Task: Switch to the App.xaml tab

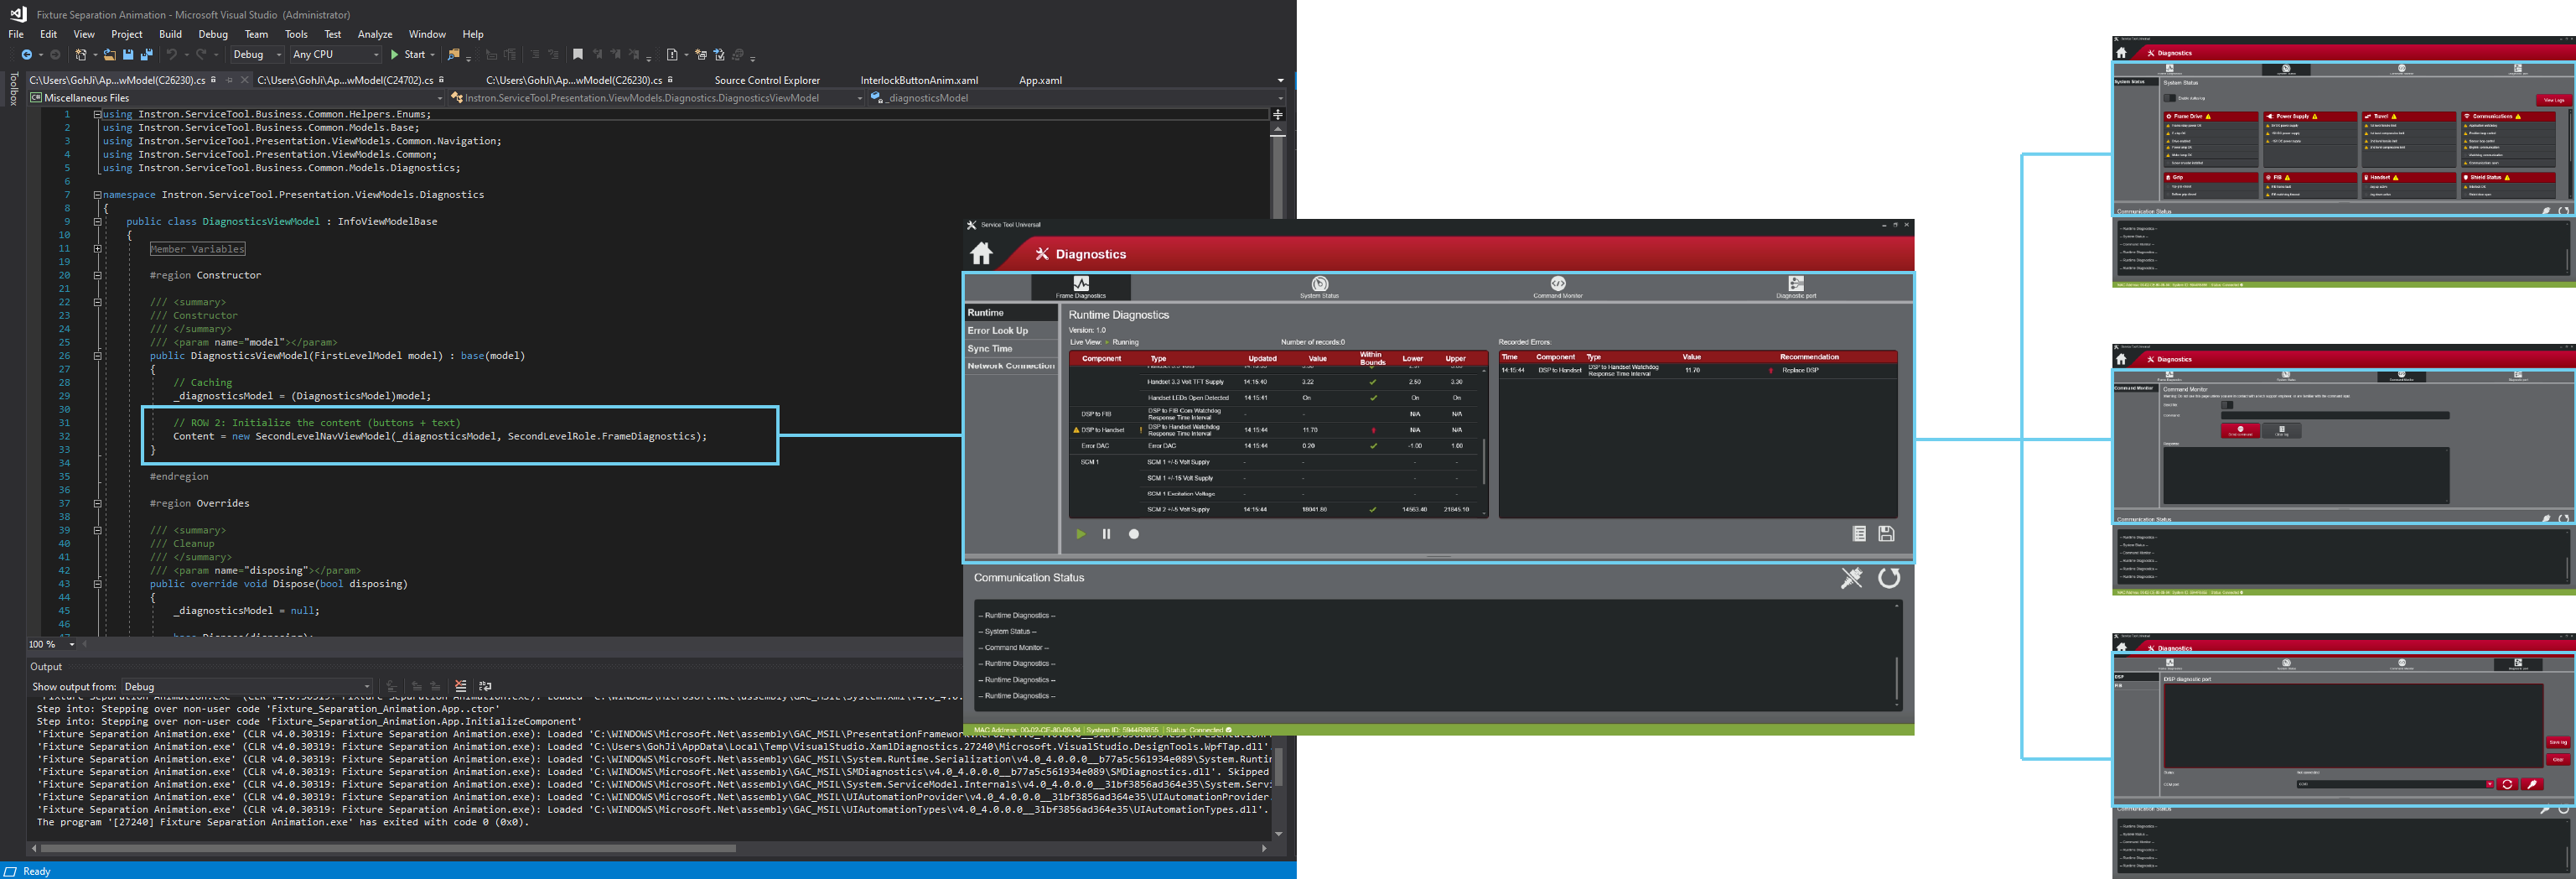Action: [1040, 80]
